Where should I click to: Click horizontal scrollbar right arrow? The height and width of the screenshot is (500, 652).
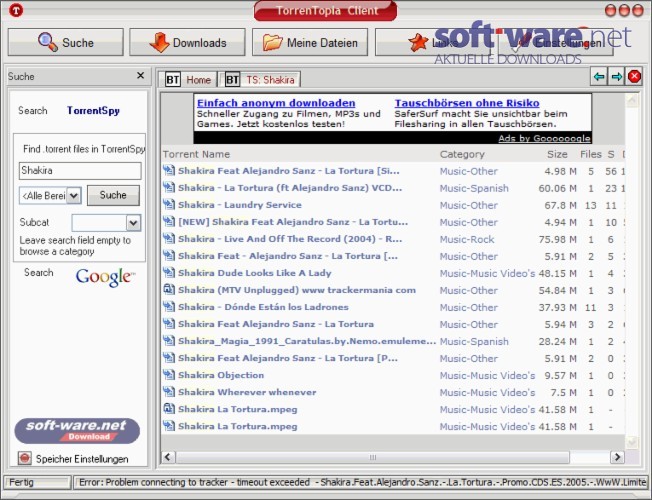pyautogui.click(x=617, y=457)
